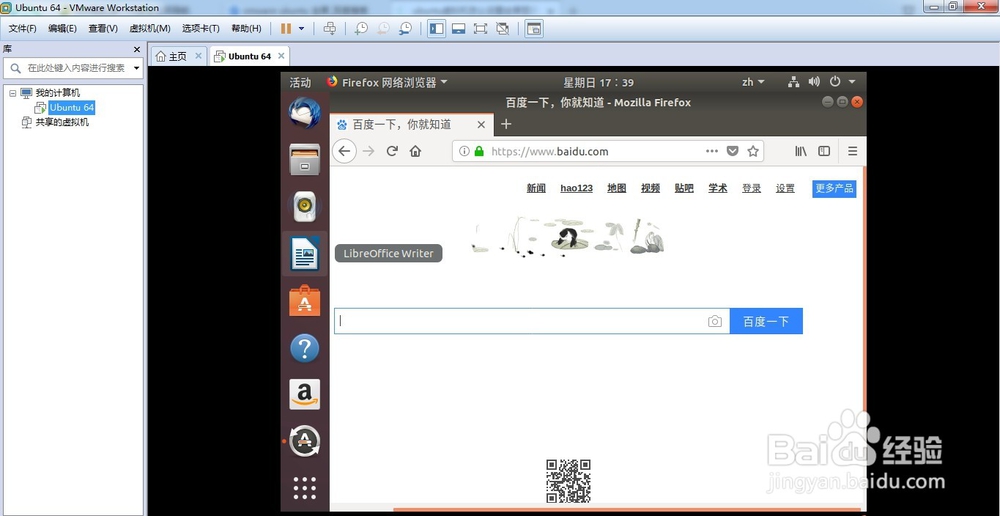Open volume speaker icon in top bar
Image resolution: width=1000 pixels, height=516 pixels.
tap(814, 82)
